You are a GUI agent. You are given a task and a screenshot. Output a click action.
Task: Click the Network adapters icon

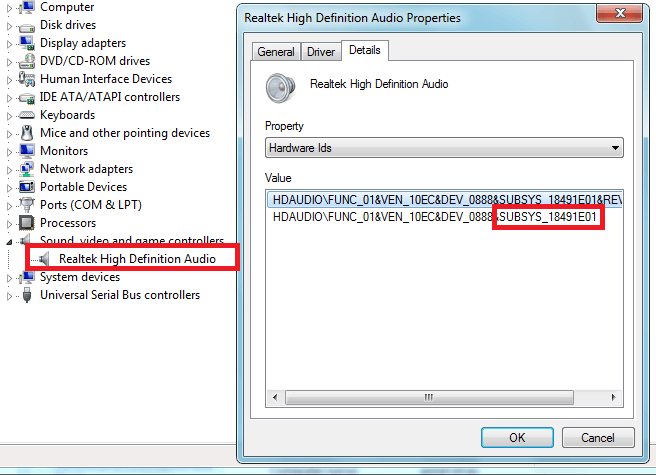click(27, 169)
